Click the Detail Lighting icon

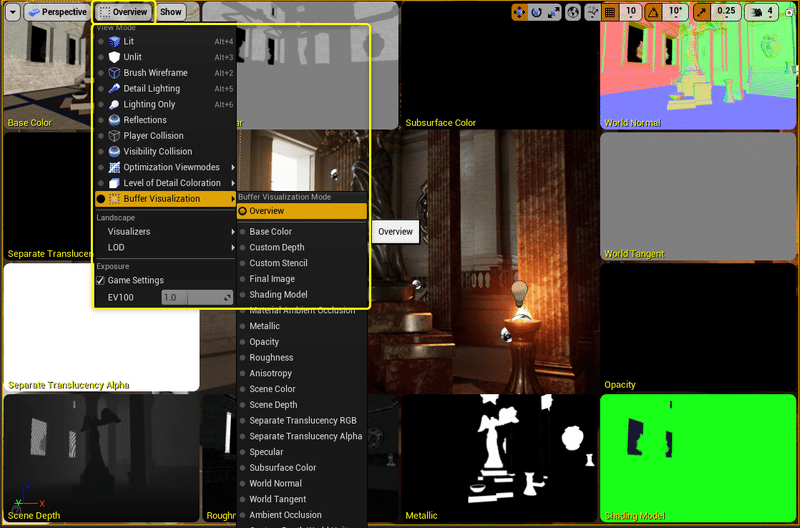click(114, 89)
